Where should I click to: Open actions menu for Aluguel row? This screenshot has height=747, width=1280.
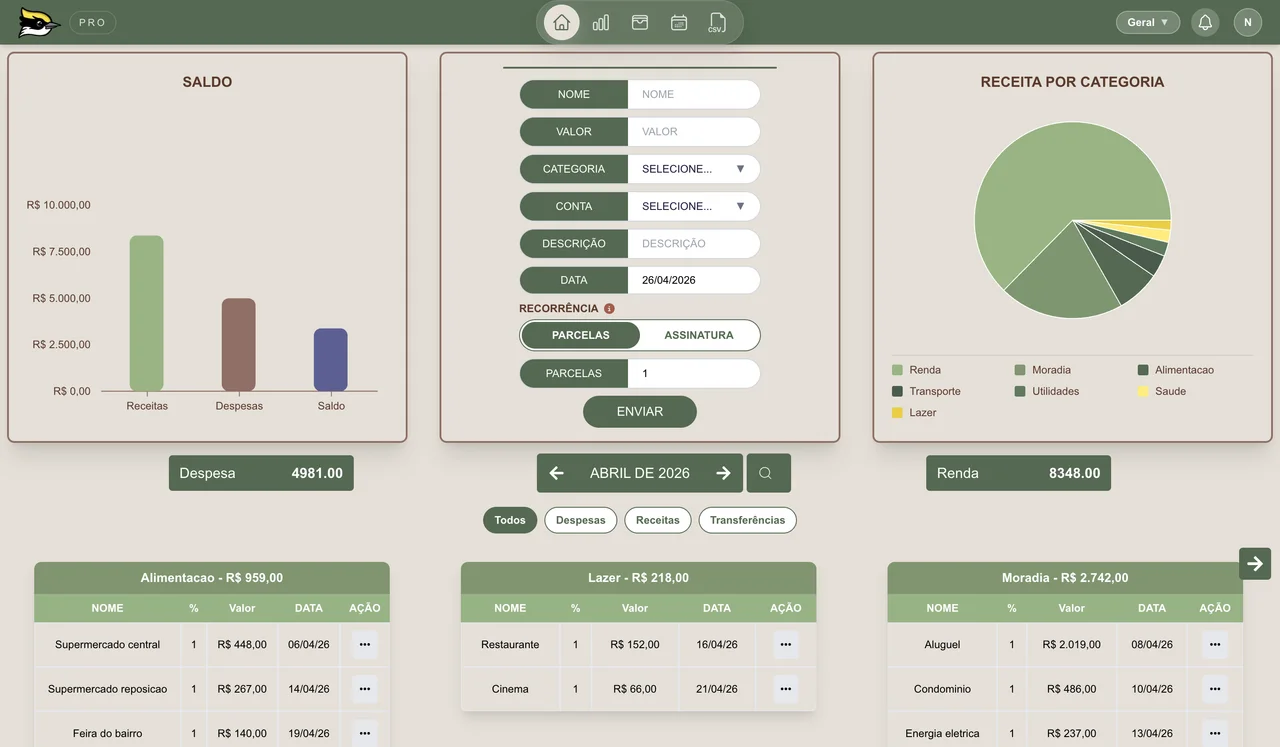click(1215, 645)
